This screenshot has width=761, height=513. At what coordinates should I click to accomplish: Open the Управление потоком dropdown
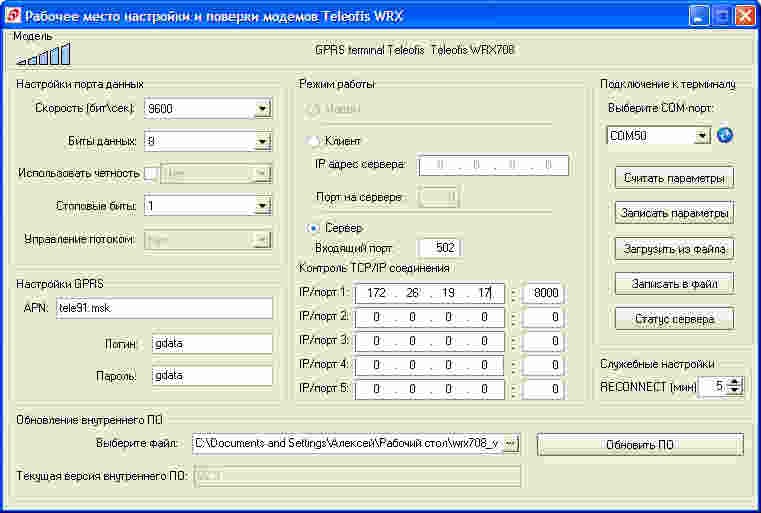(262, 240)
